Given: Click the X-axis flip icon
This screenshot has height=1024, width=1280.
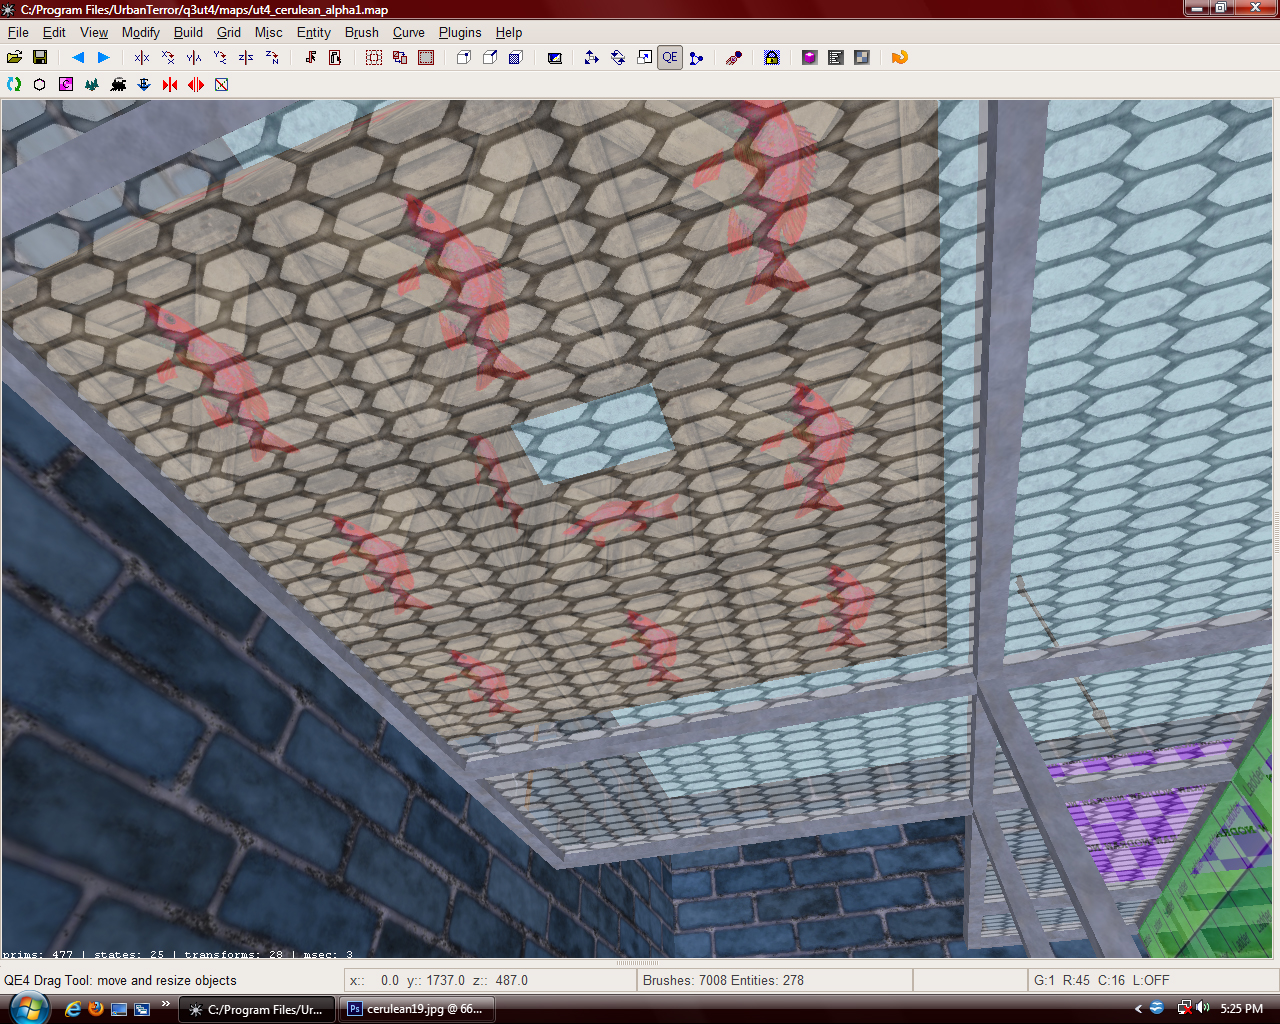Looking at the screenshot, I should click(x=142, y=58).
